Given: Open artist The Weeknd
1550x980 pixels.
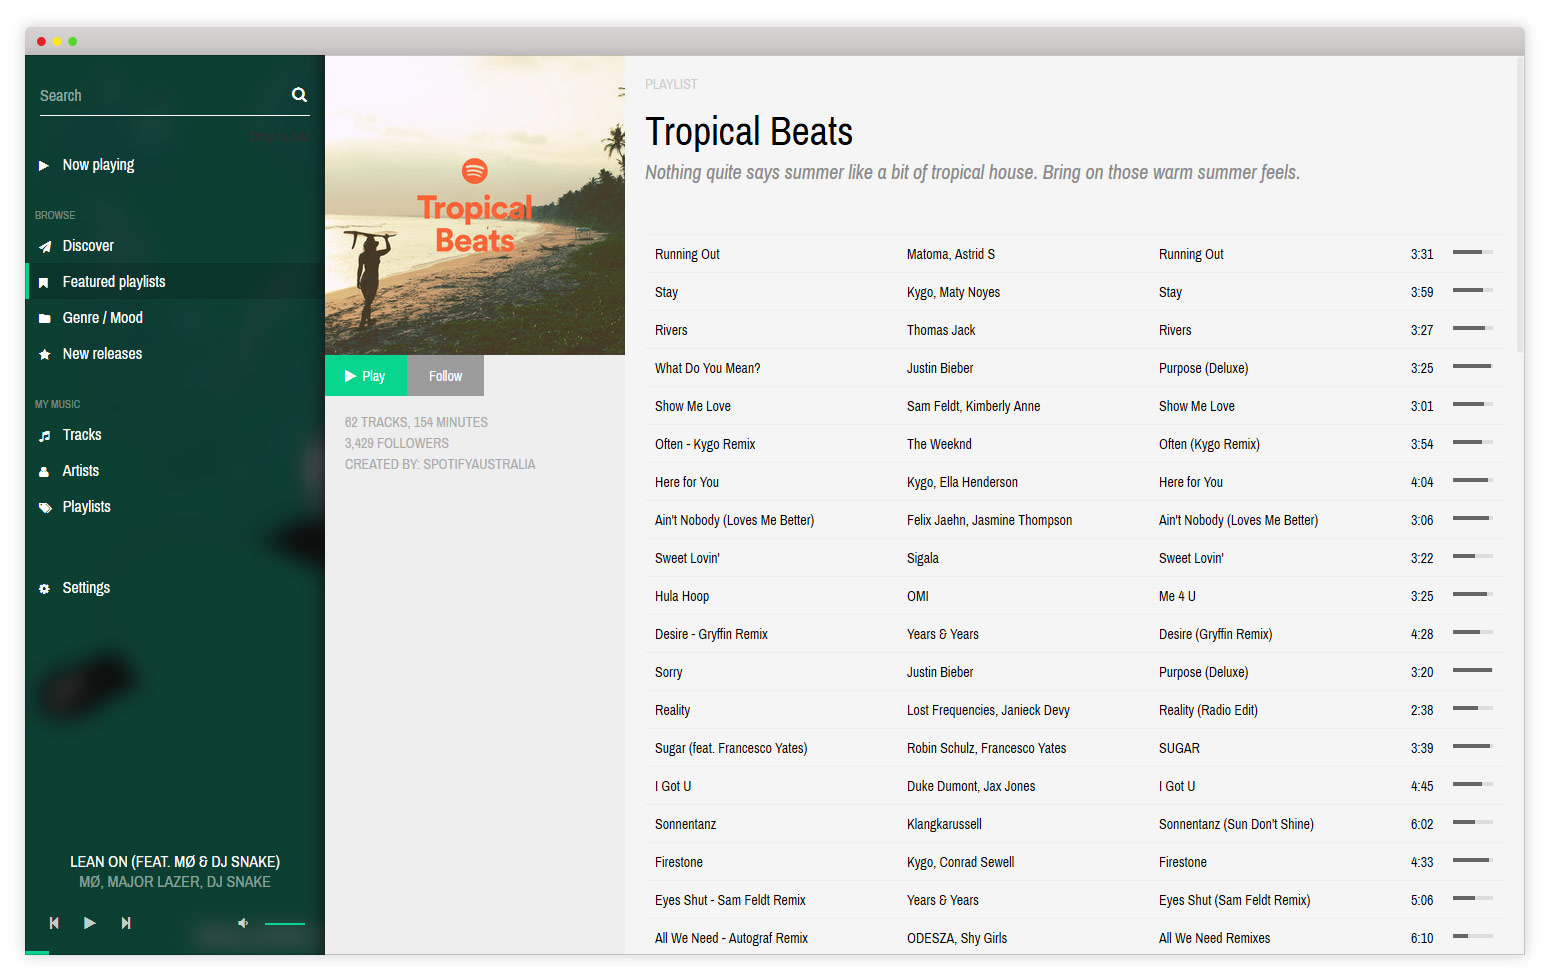Looking at the screenshot, I should (939, 444).
